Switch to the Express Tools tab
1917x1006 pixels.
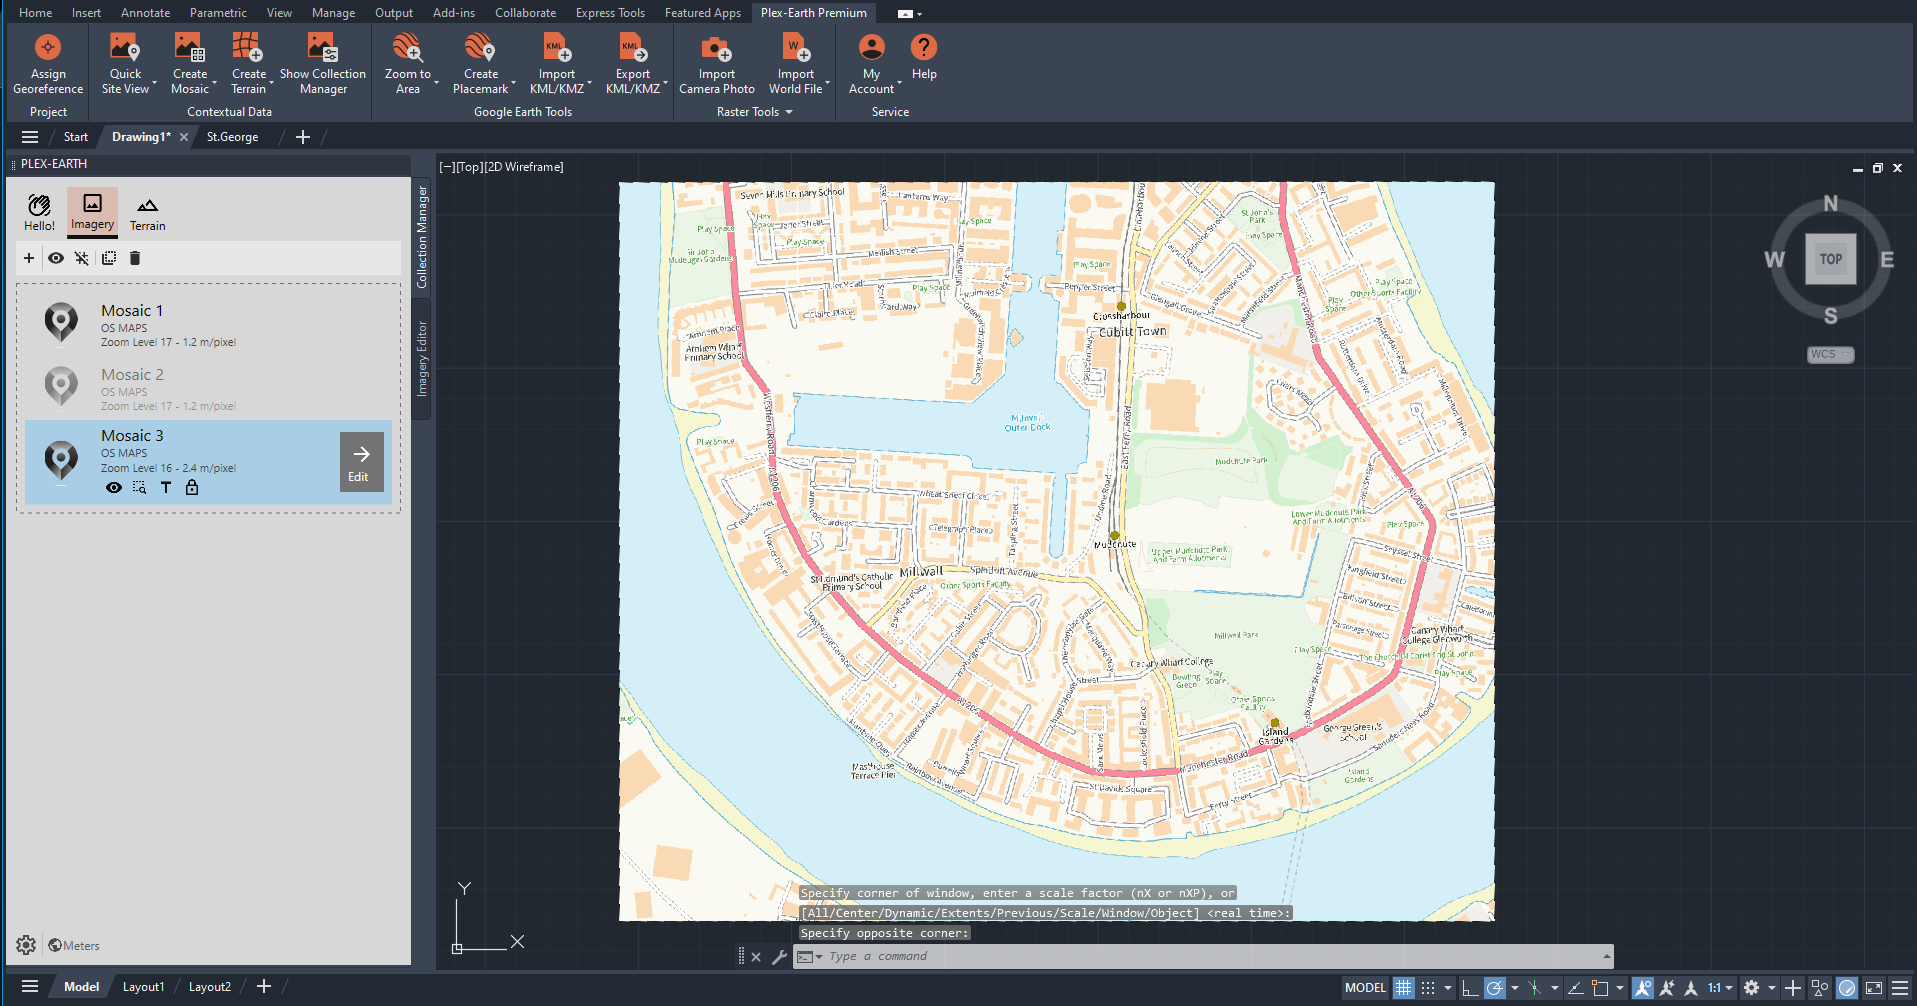tap(610, 13)
